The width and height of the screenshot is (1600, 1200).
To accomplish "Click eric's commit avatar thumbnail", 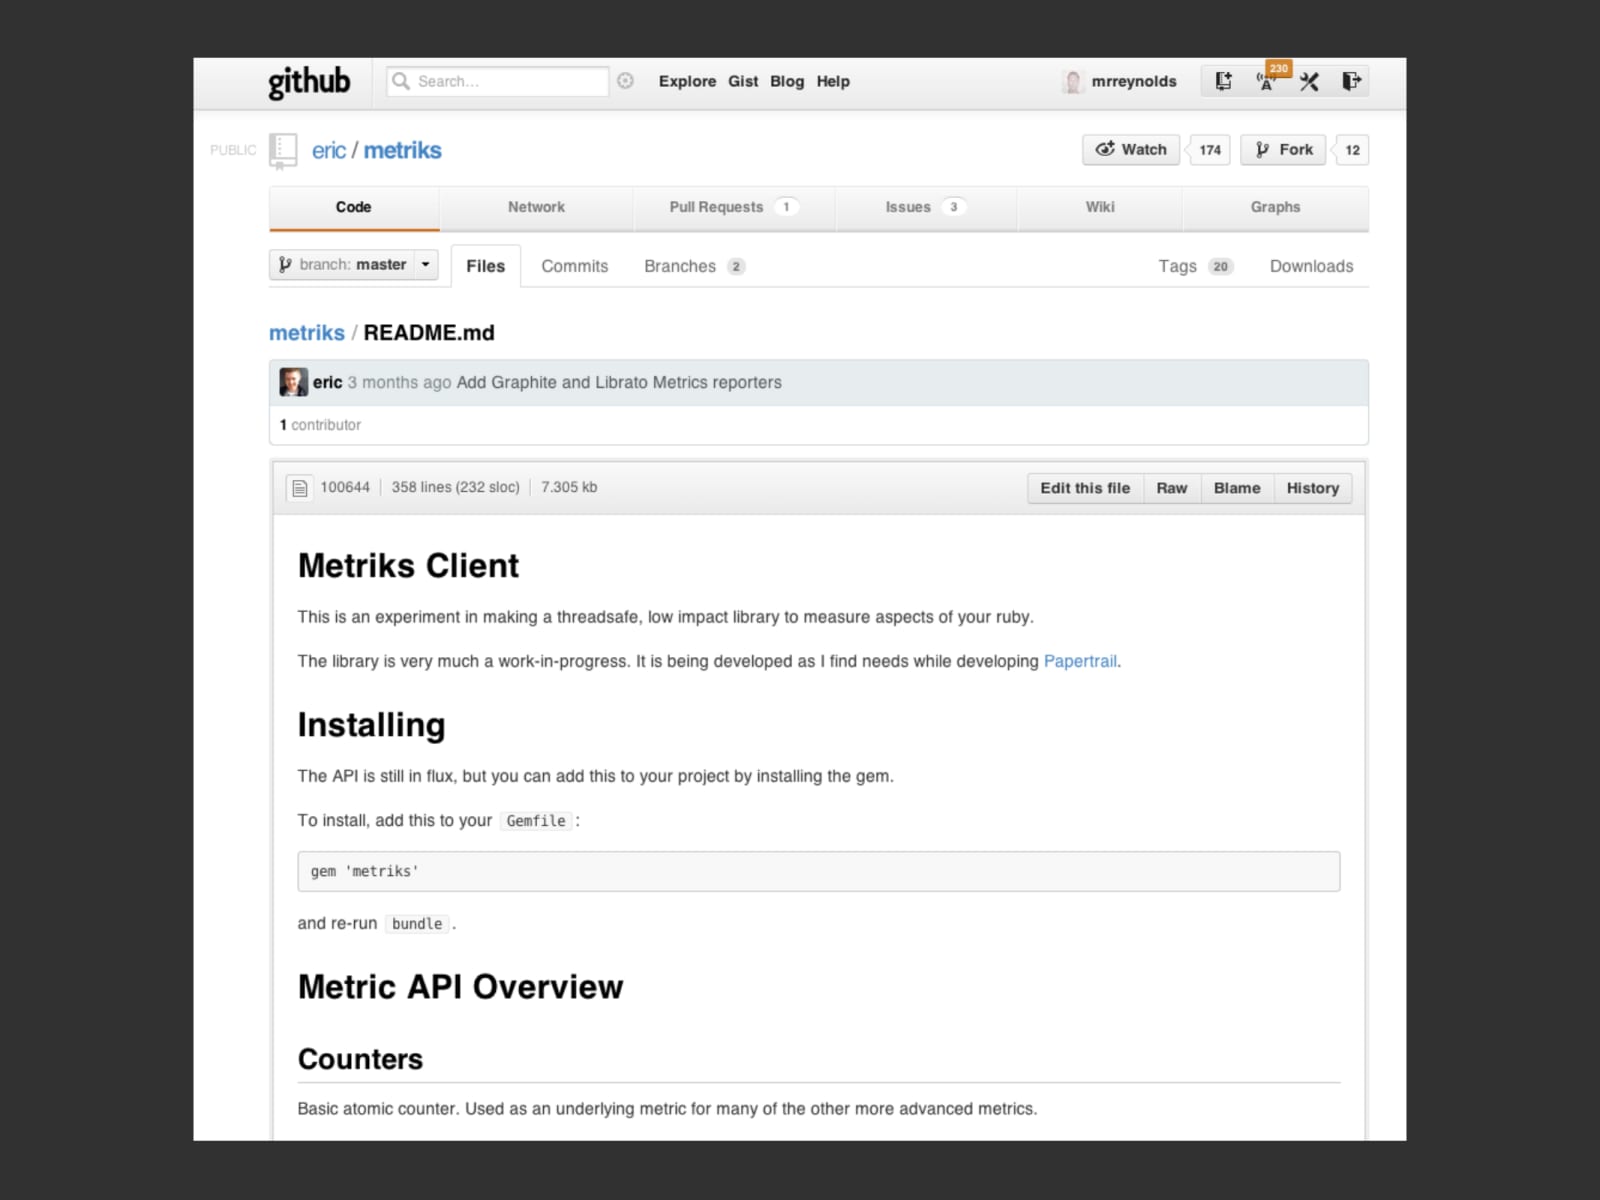I will (293, 382).
